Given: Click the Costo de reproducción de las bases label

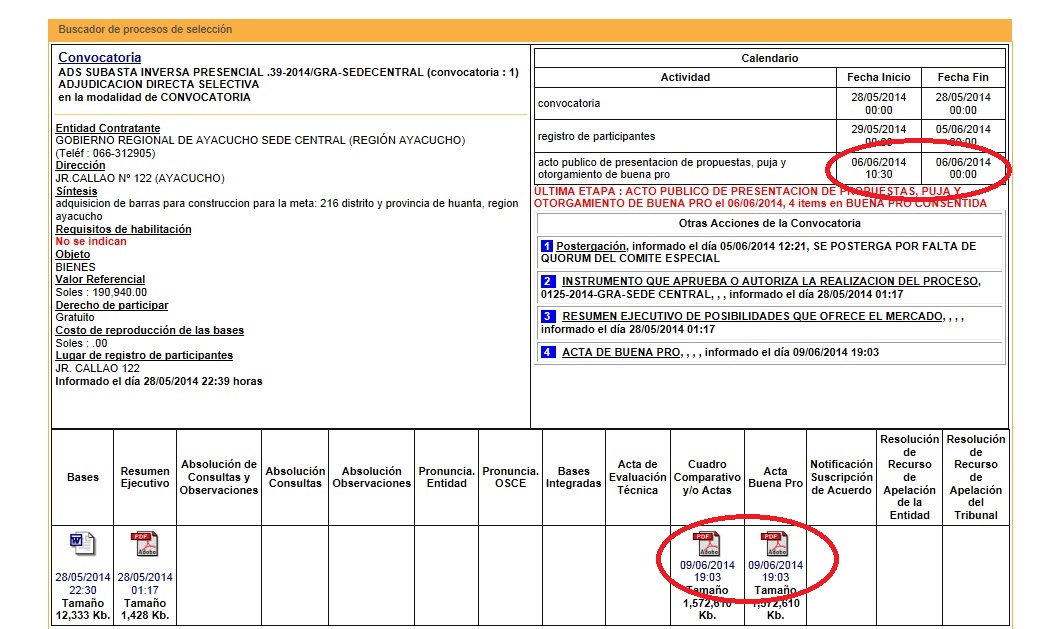Looking at the screenshot, I should (x=150, y=330).
